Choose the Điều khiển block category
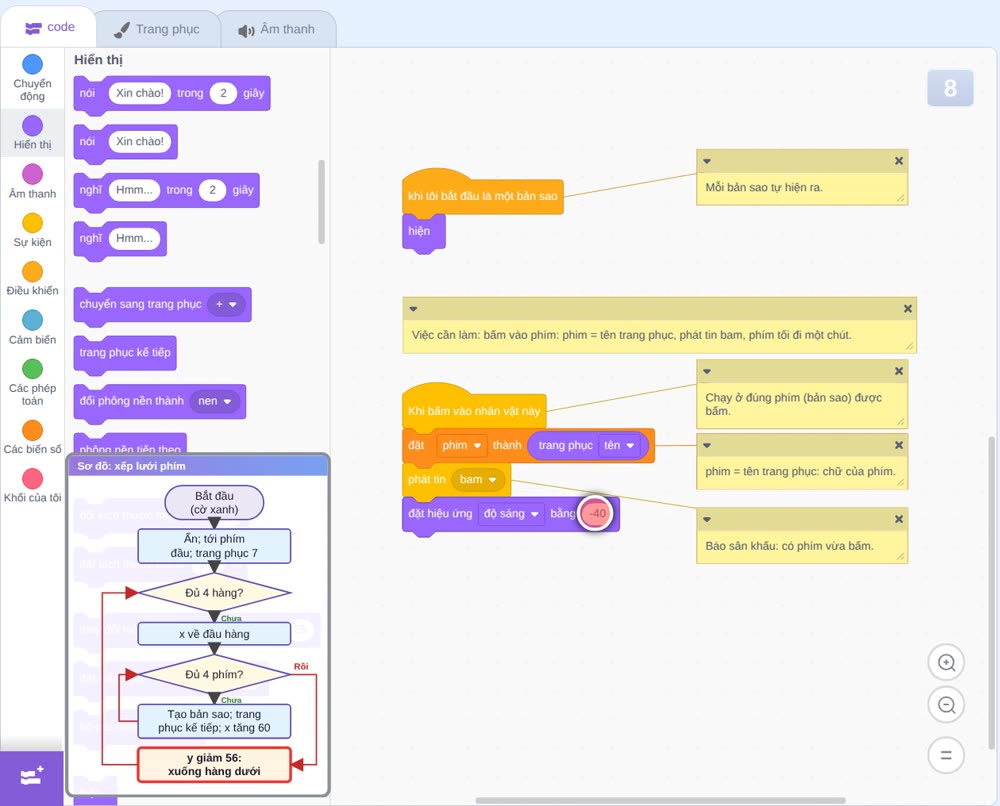 [33, 279]
